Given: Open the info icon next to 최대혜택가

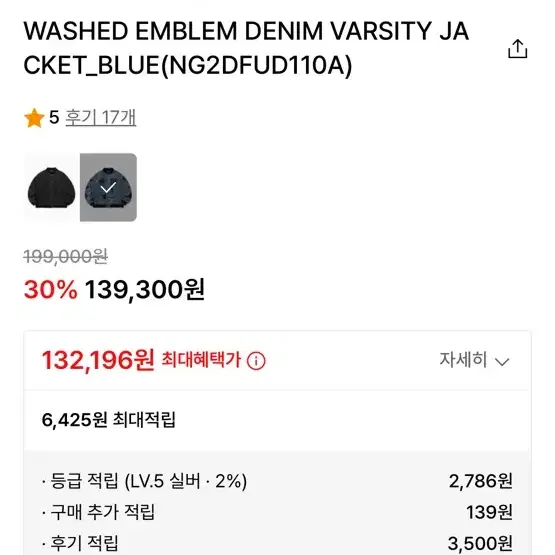Looking at the screenshot, I should (256, 361).
